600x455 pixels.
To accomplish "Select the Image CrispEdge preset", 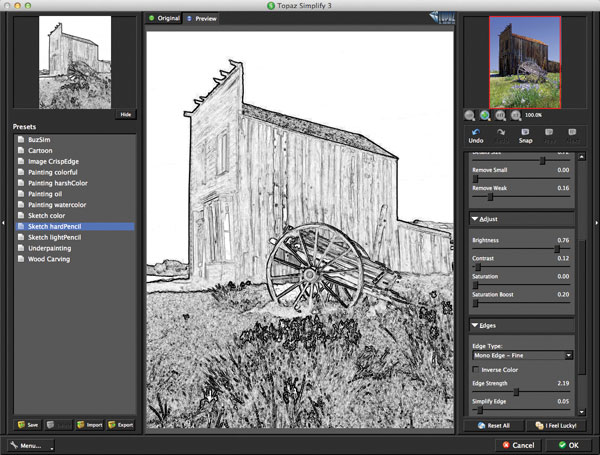I will click(x=75, y=161).
